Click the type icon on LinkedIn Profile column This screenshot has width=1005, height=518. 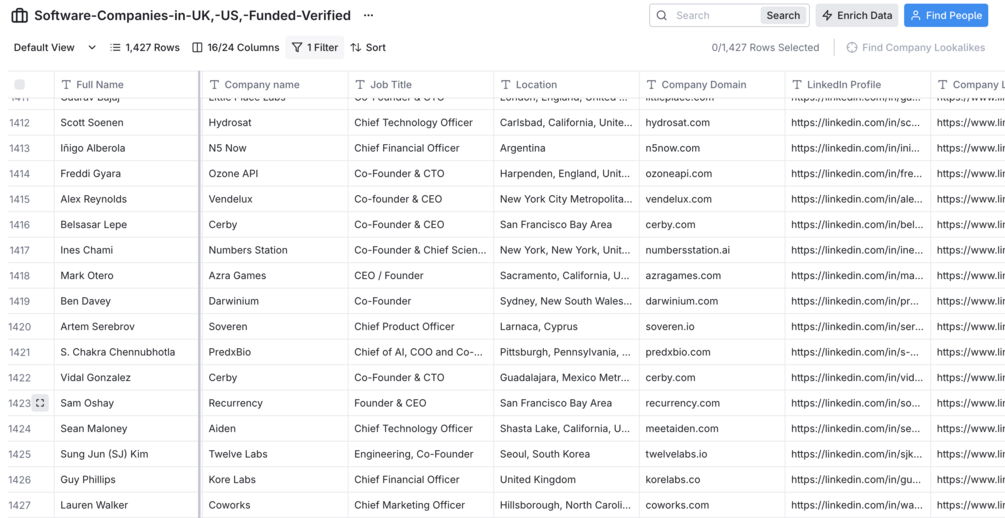point(797,85)
